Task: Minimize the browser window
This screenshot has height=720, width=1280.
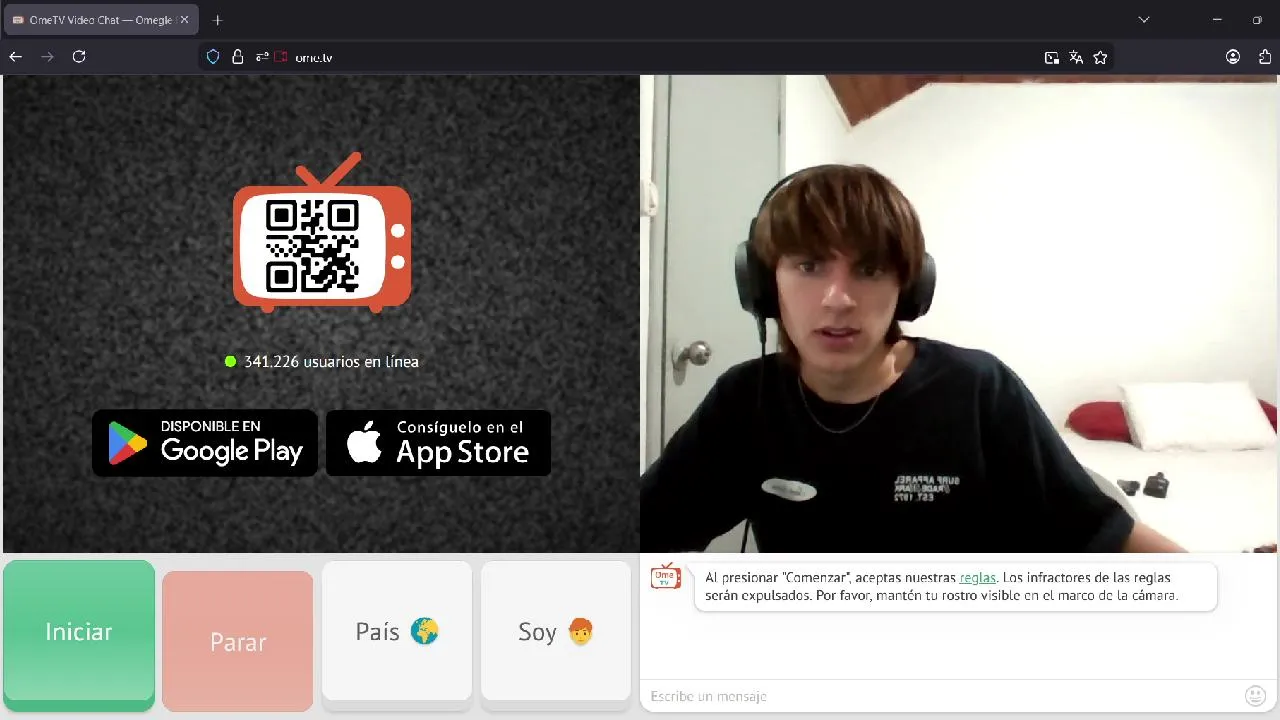Action: click(x=1217, y=19)
